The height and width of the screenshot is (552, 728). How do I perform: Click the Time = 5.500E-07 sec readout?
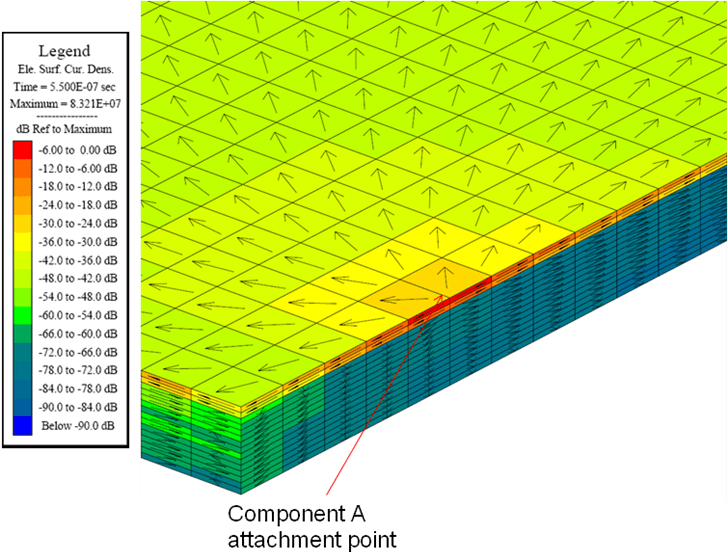pyautogui.click(x=64, y=87)
